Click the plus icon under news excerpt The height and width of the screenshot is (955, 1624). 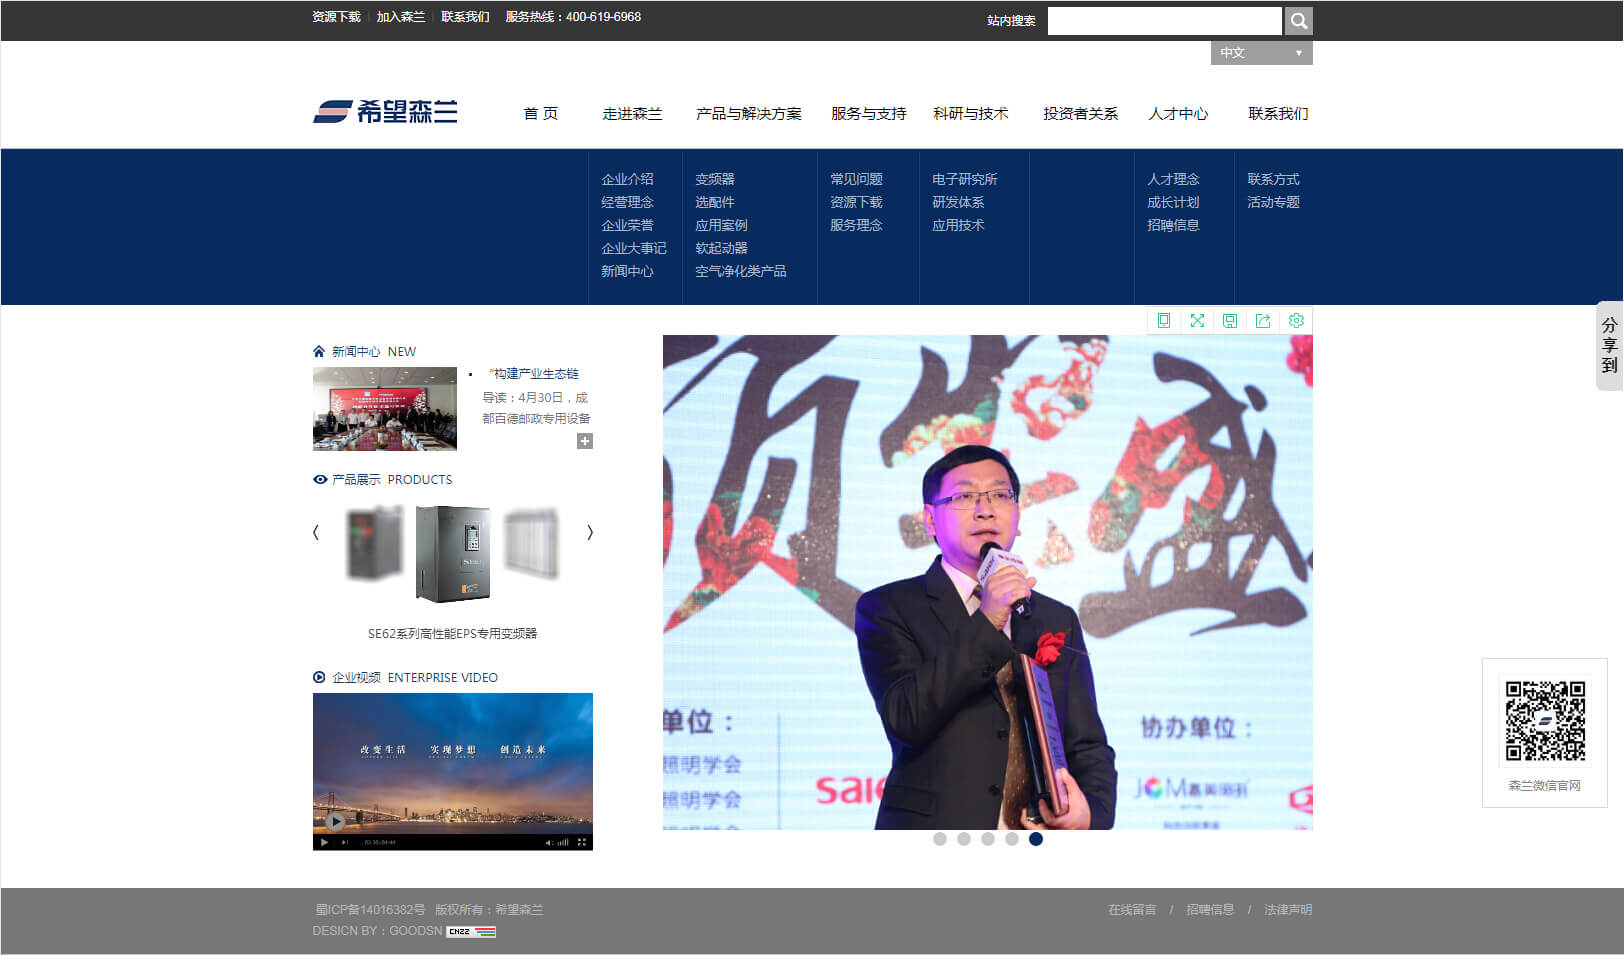(585, 441)
